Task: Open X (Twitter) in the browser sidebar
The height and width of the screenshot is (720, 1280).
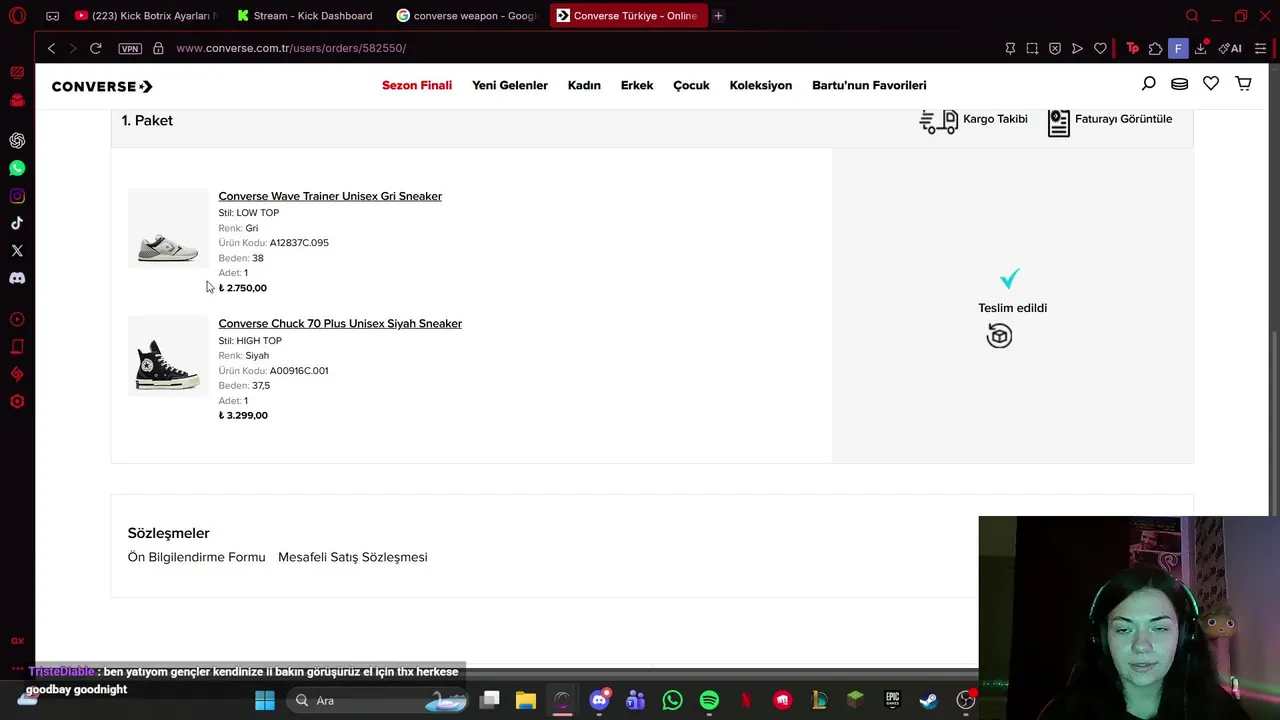Action: pos(17,251)
